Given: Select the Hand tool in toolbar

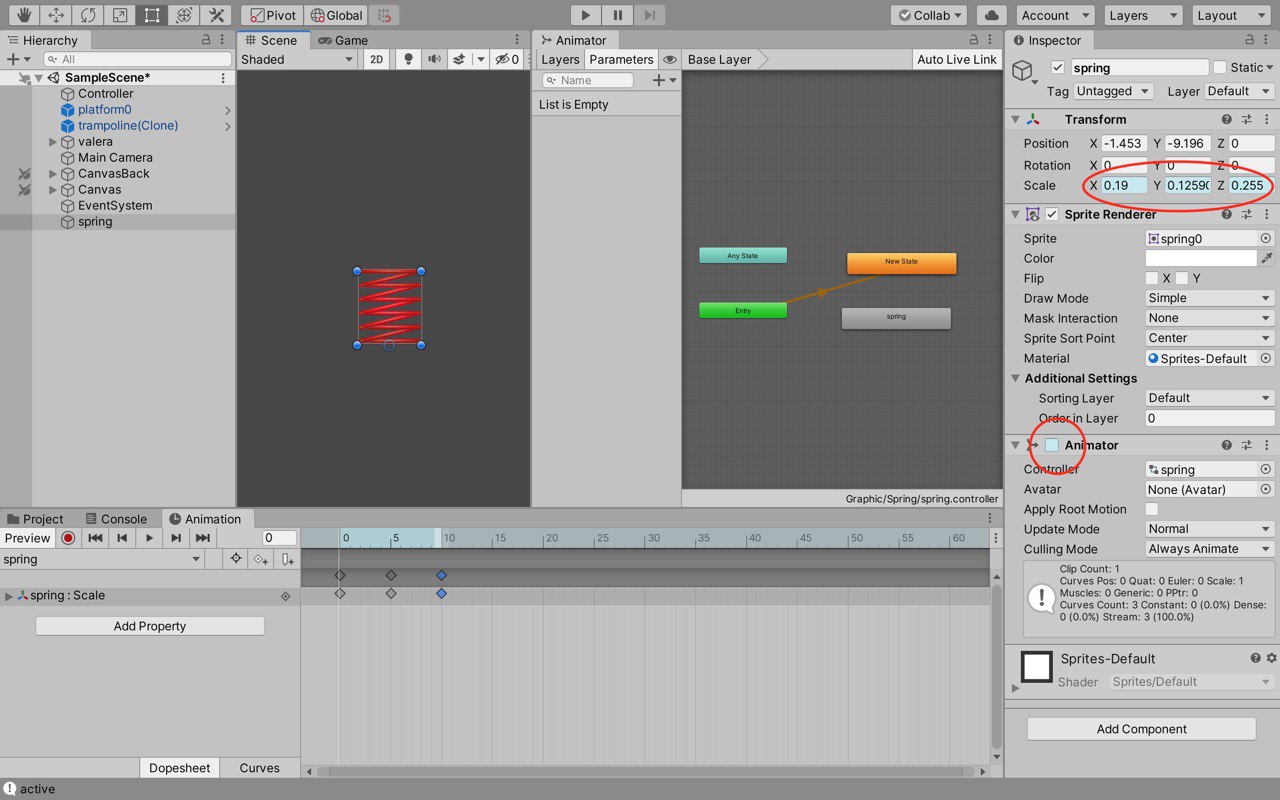Looking at the screenshot, I should click(x=23, y=15).
